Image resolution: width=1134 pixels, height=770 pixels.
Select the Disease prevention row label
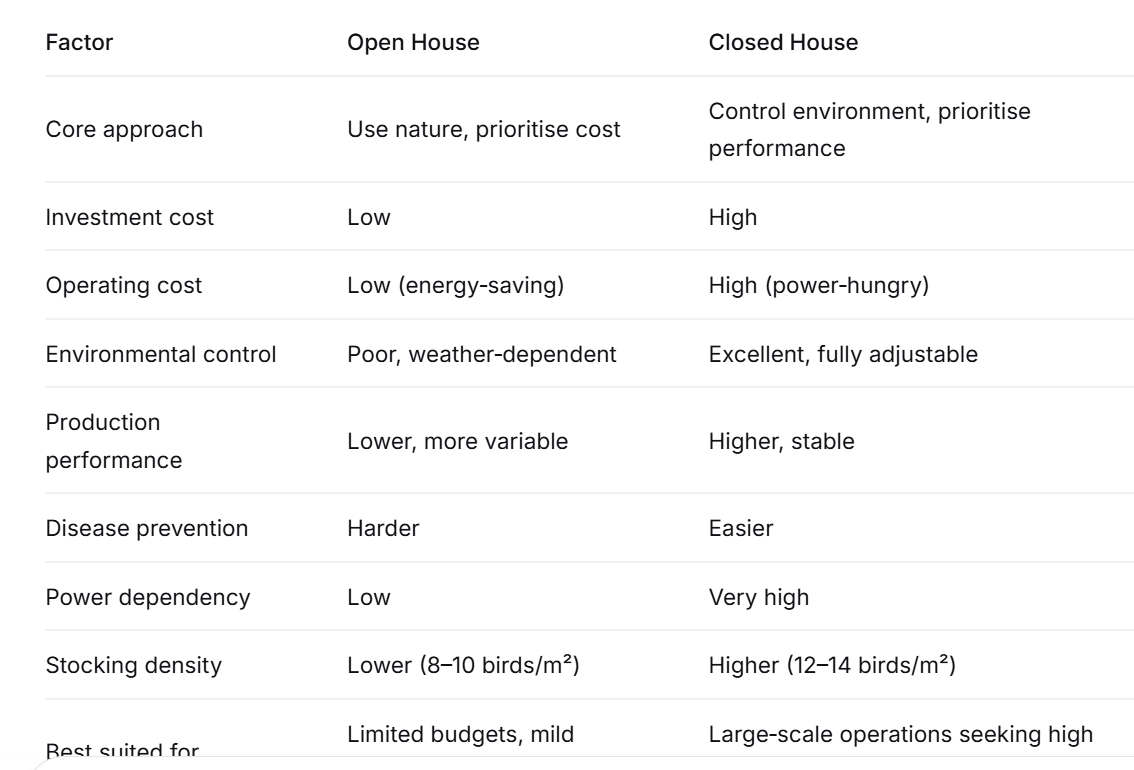coord(147,529)
